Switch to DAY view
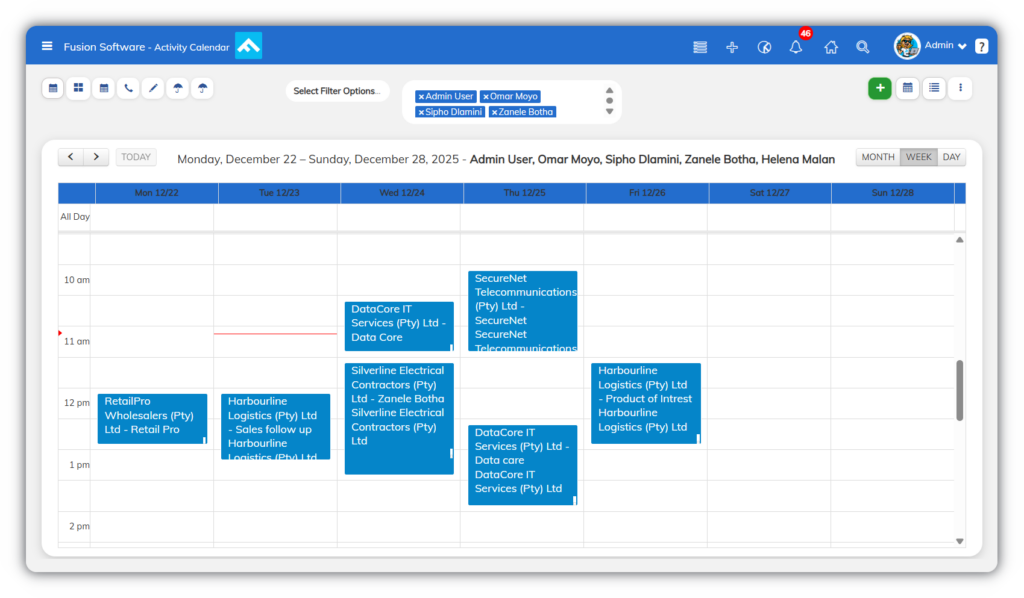 [952, 157]
